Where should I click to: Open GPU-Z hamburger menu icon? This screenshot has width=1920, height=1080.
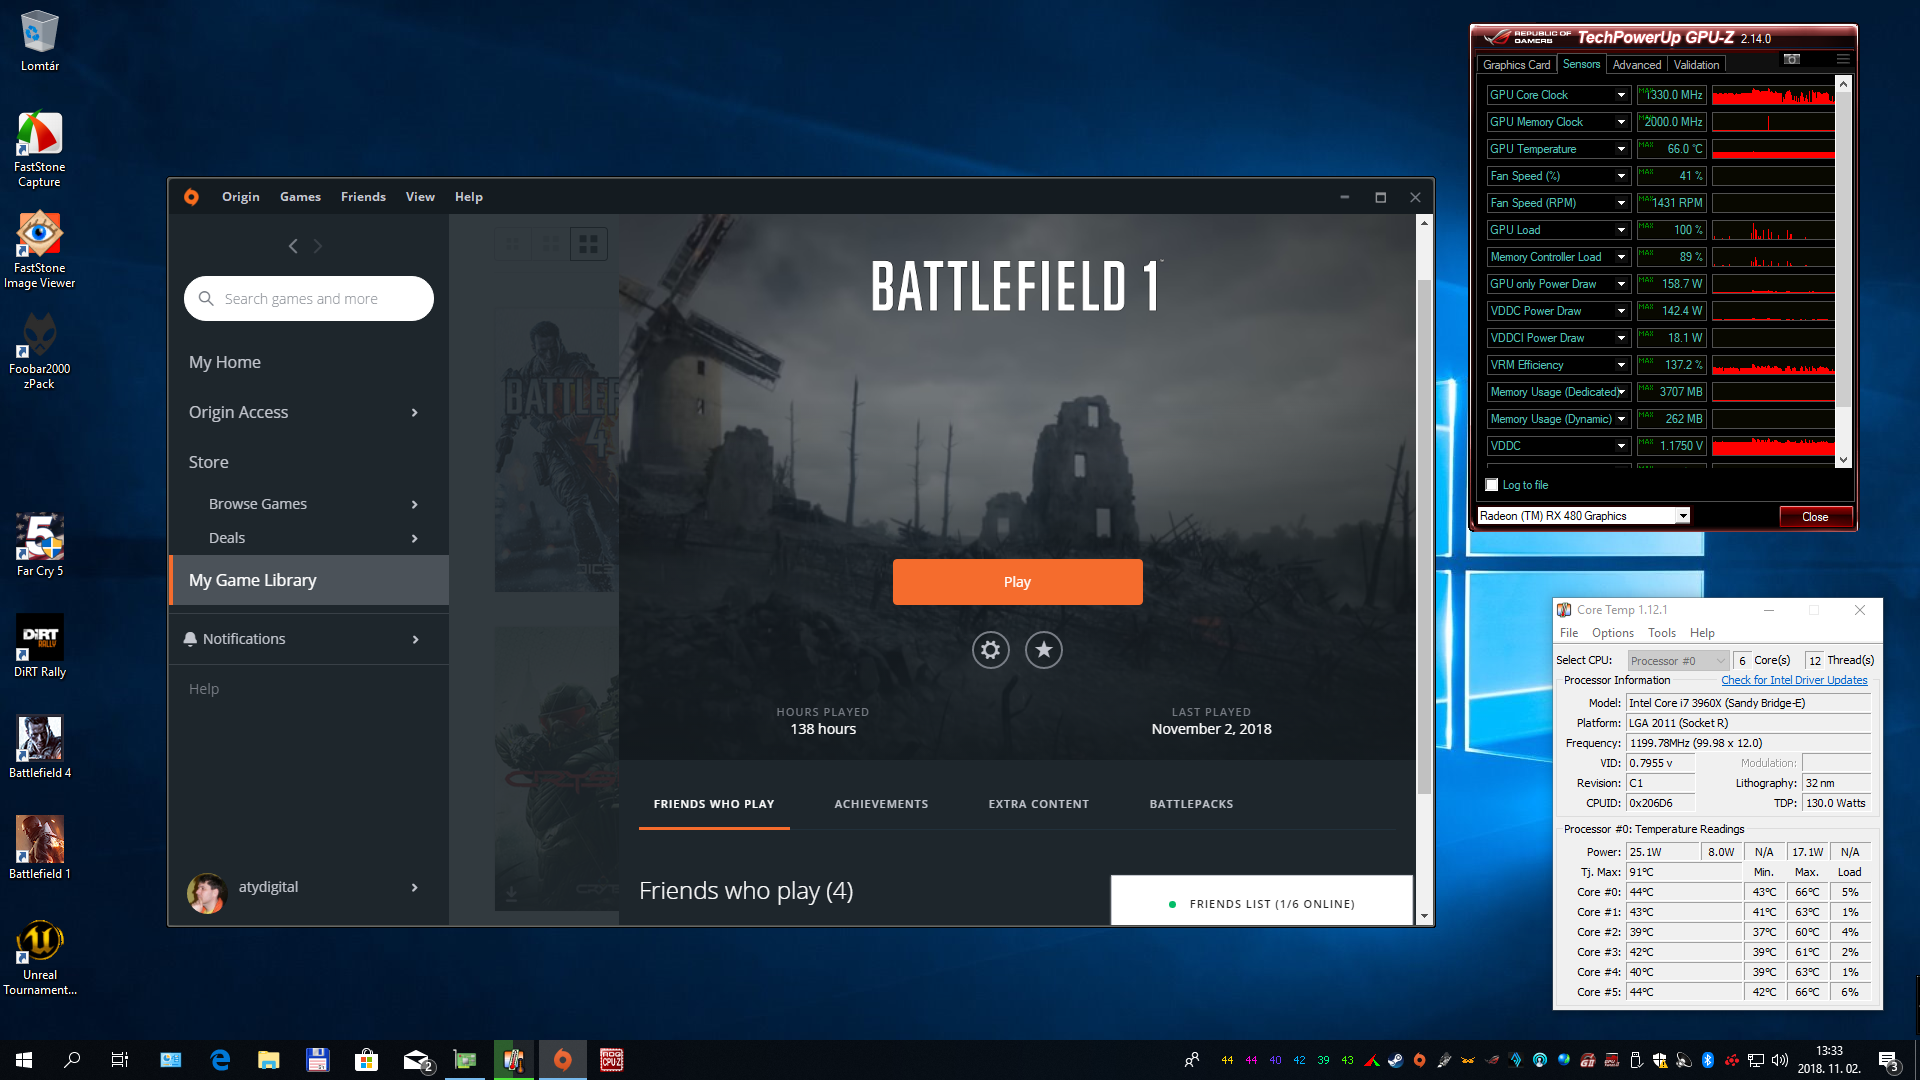click(x=1843, y=60)
